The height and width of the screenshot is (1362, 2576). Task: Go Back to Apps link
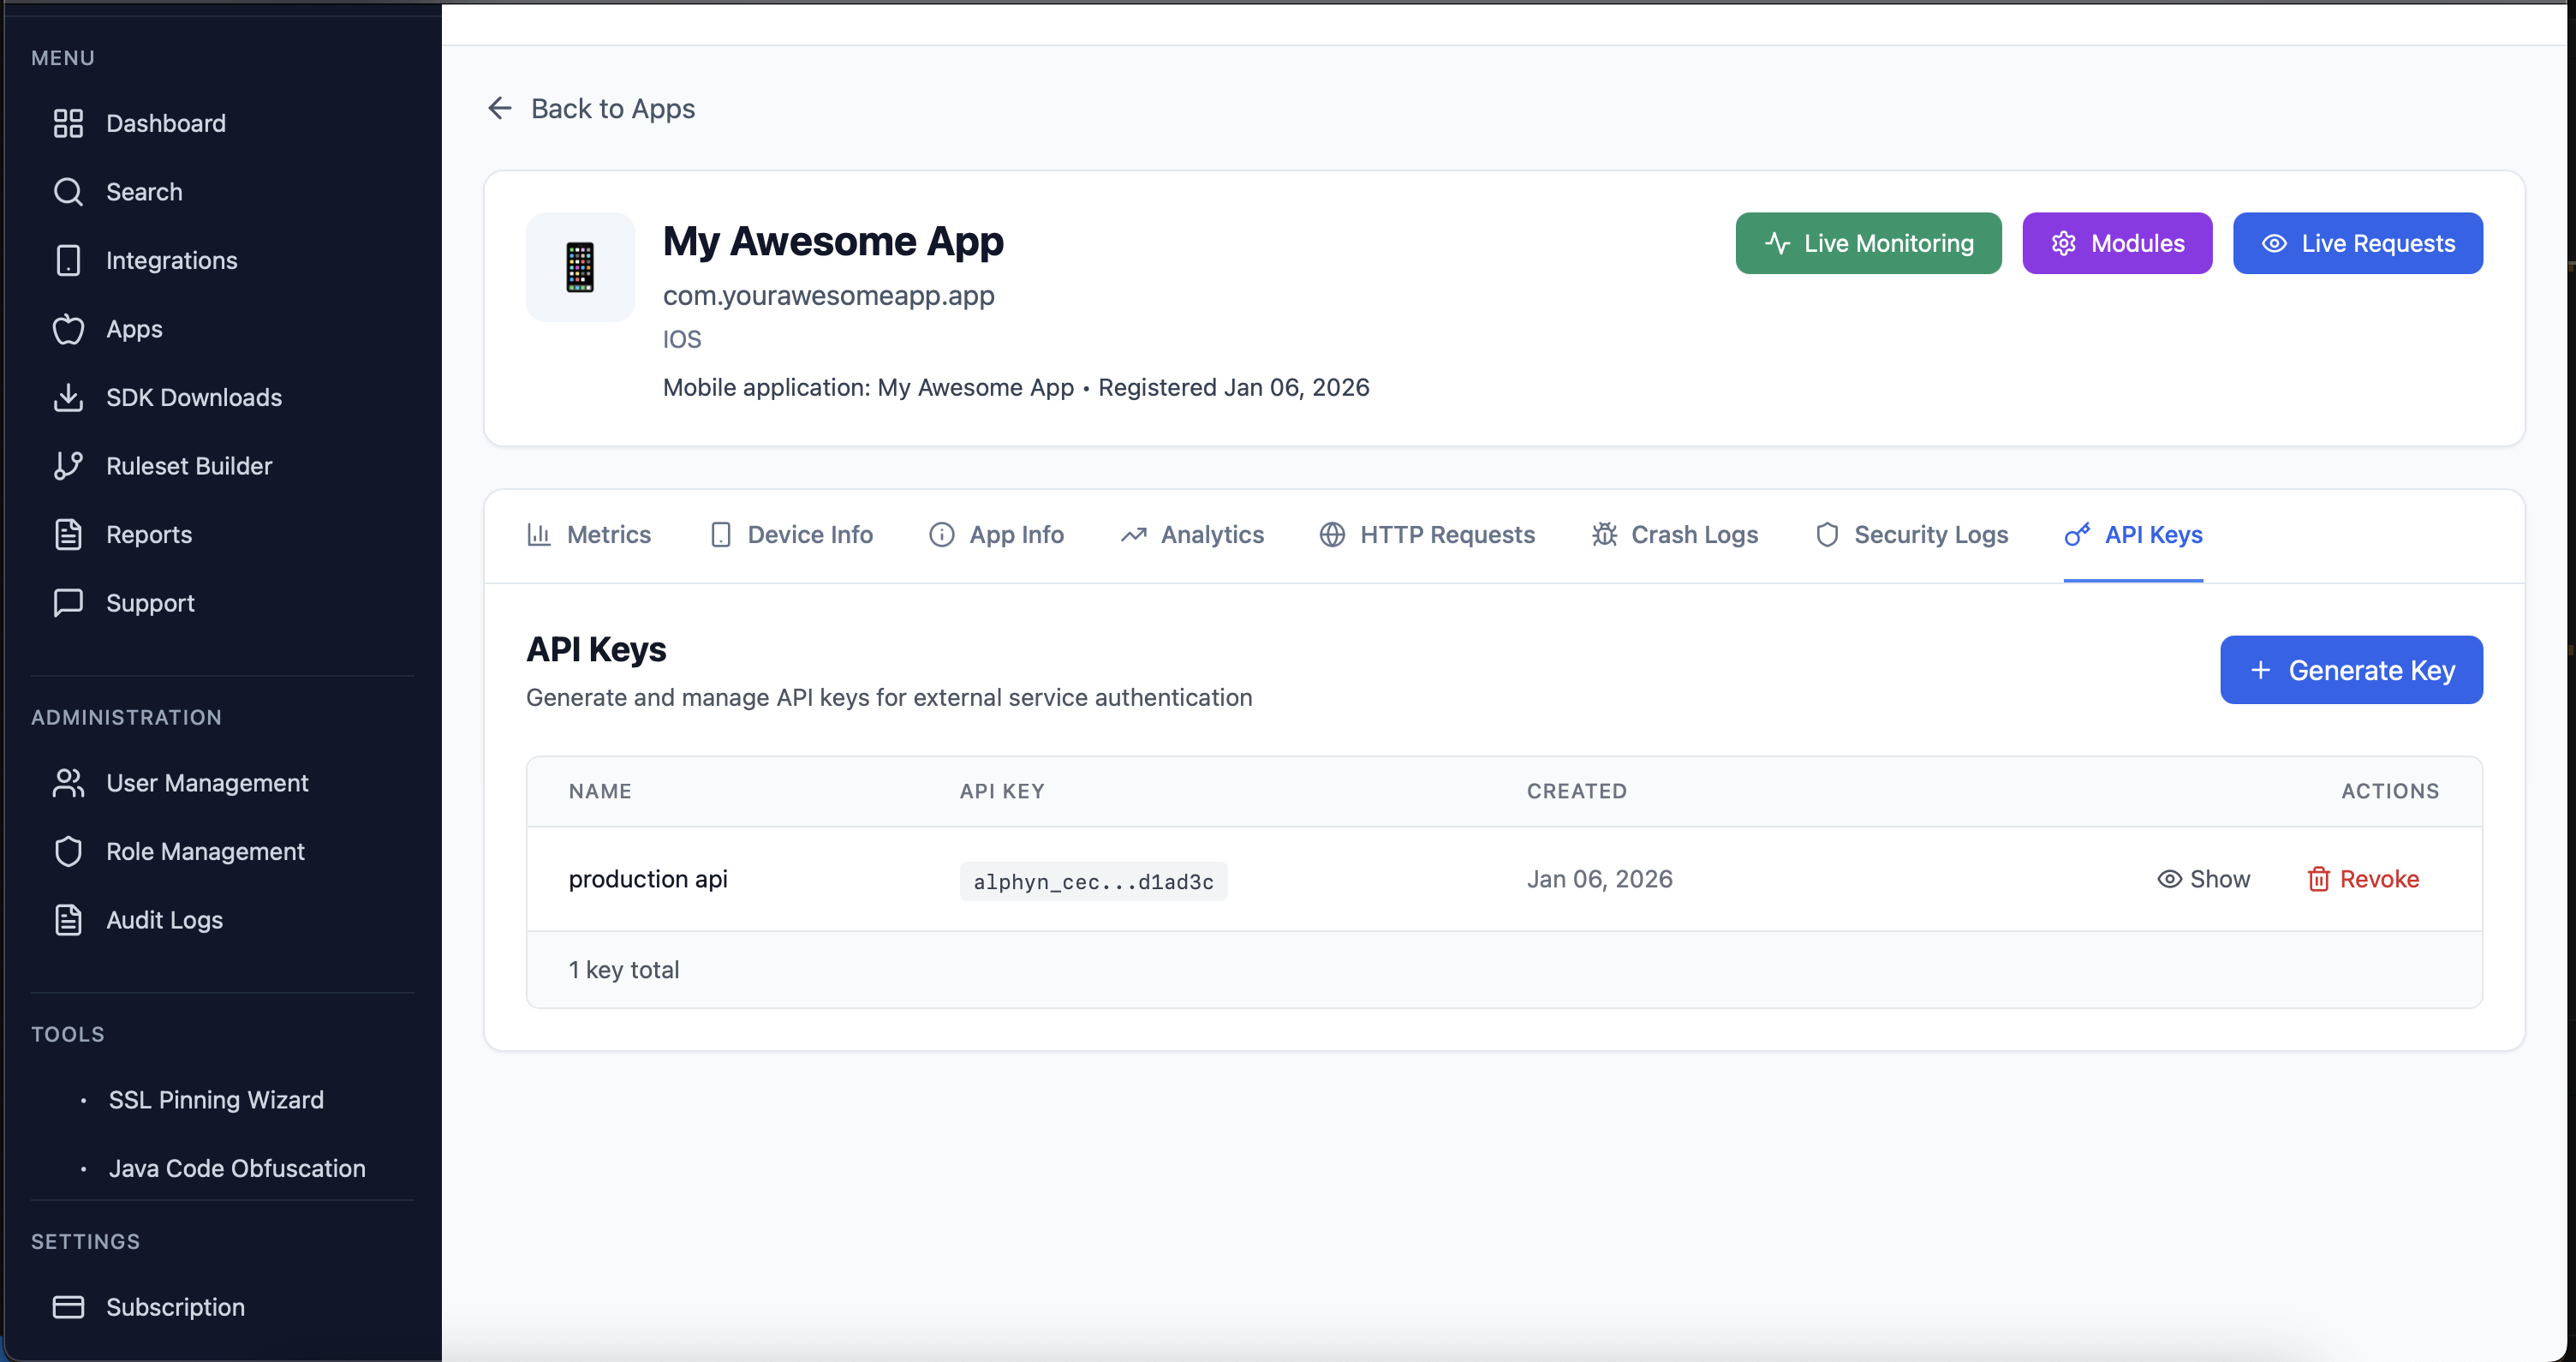click(x=591, y=108)
